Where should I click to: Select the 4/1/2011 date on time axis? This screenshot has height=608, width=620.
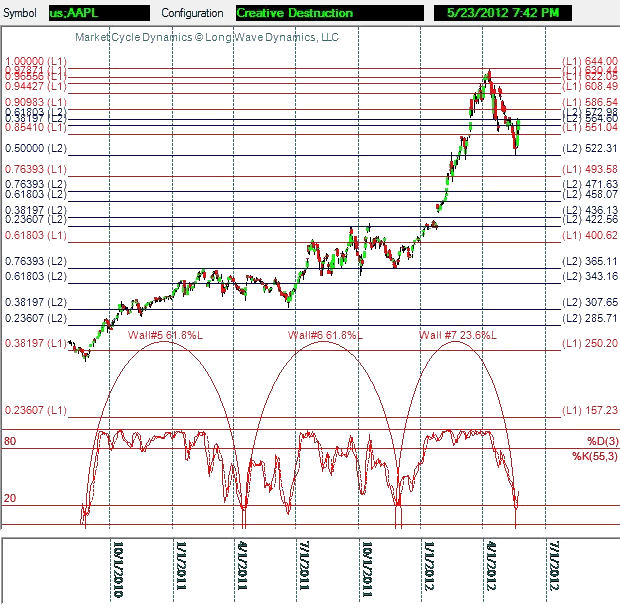[x=242, y=568]
